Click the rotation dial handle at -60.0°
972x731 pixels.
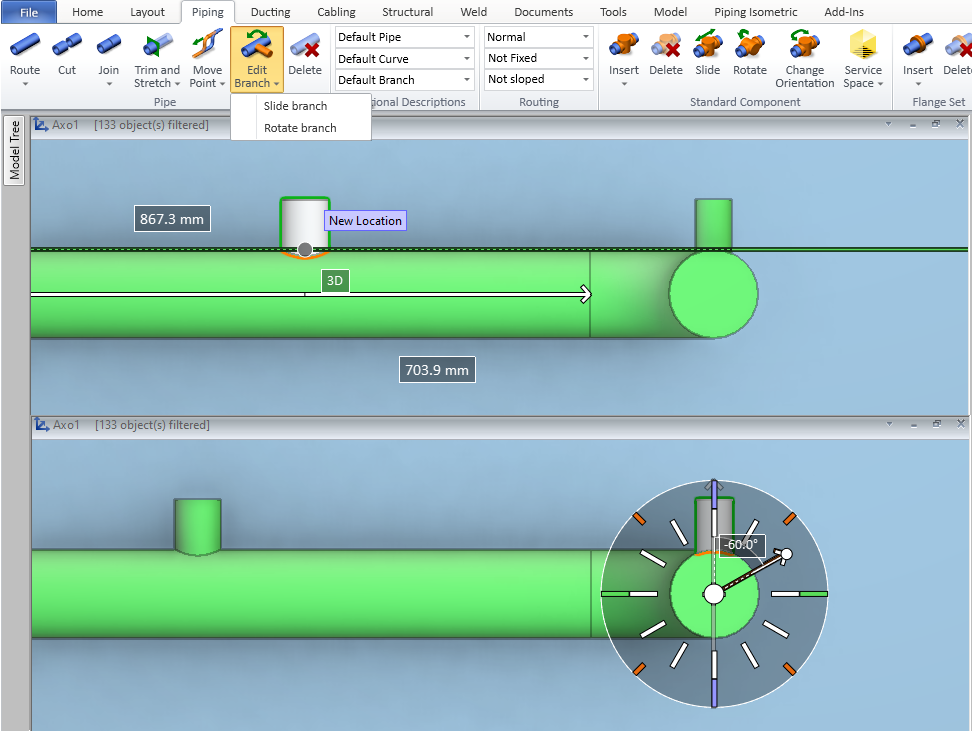coord(787,554)
